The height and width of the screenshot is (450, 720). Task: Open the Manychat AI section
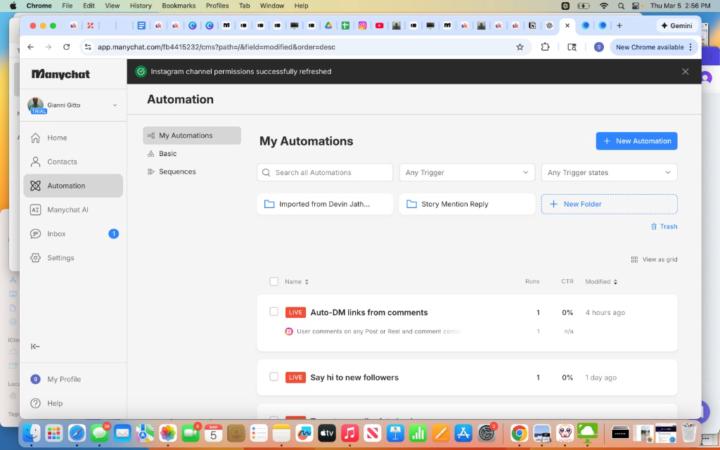(67, 209)
